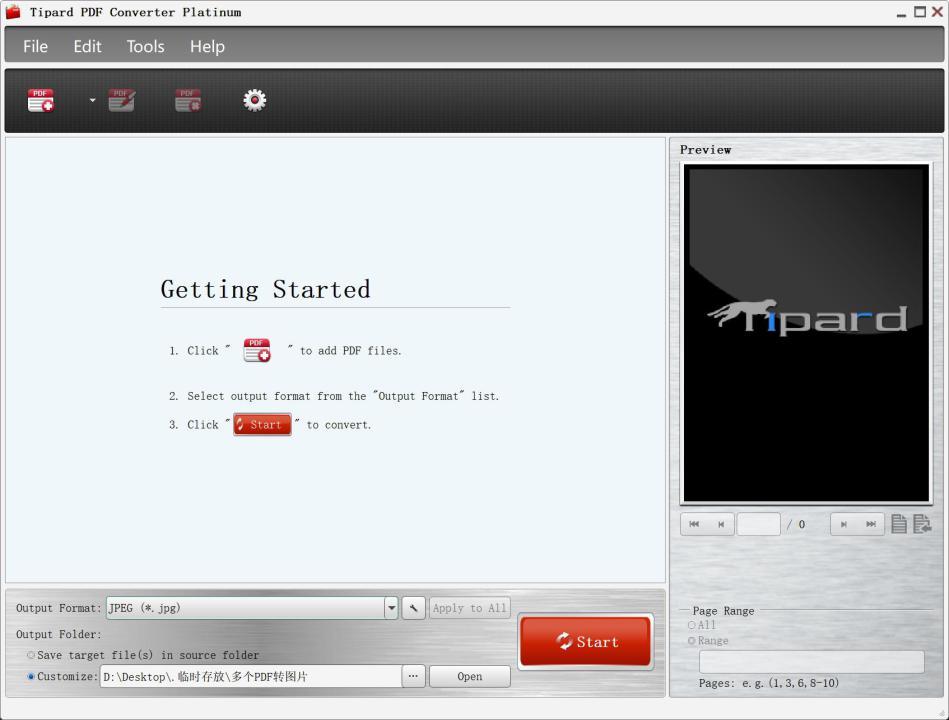This screenshot has height=720, width=949.
Task: Click the JPEG (*.jpg) output format field
Action: pos(245,608)
